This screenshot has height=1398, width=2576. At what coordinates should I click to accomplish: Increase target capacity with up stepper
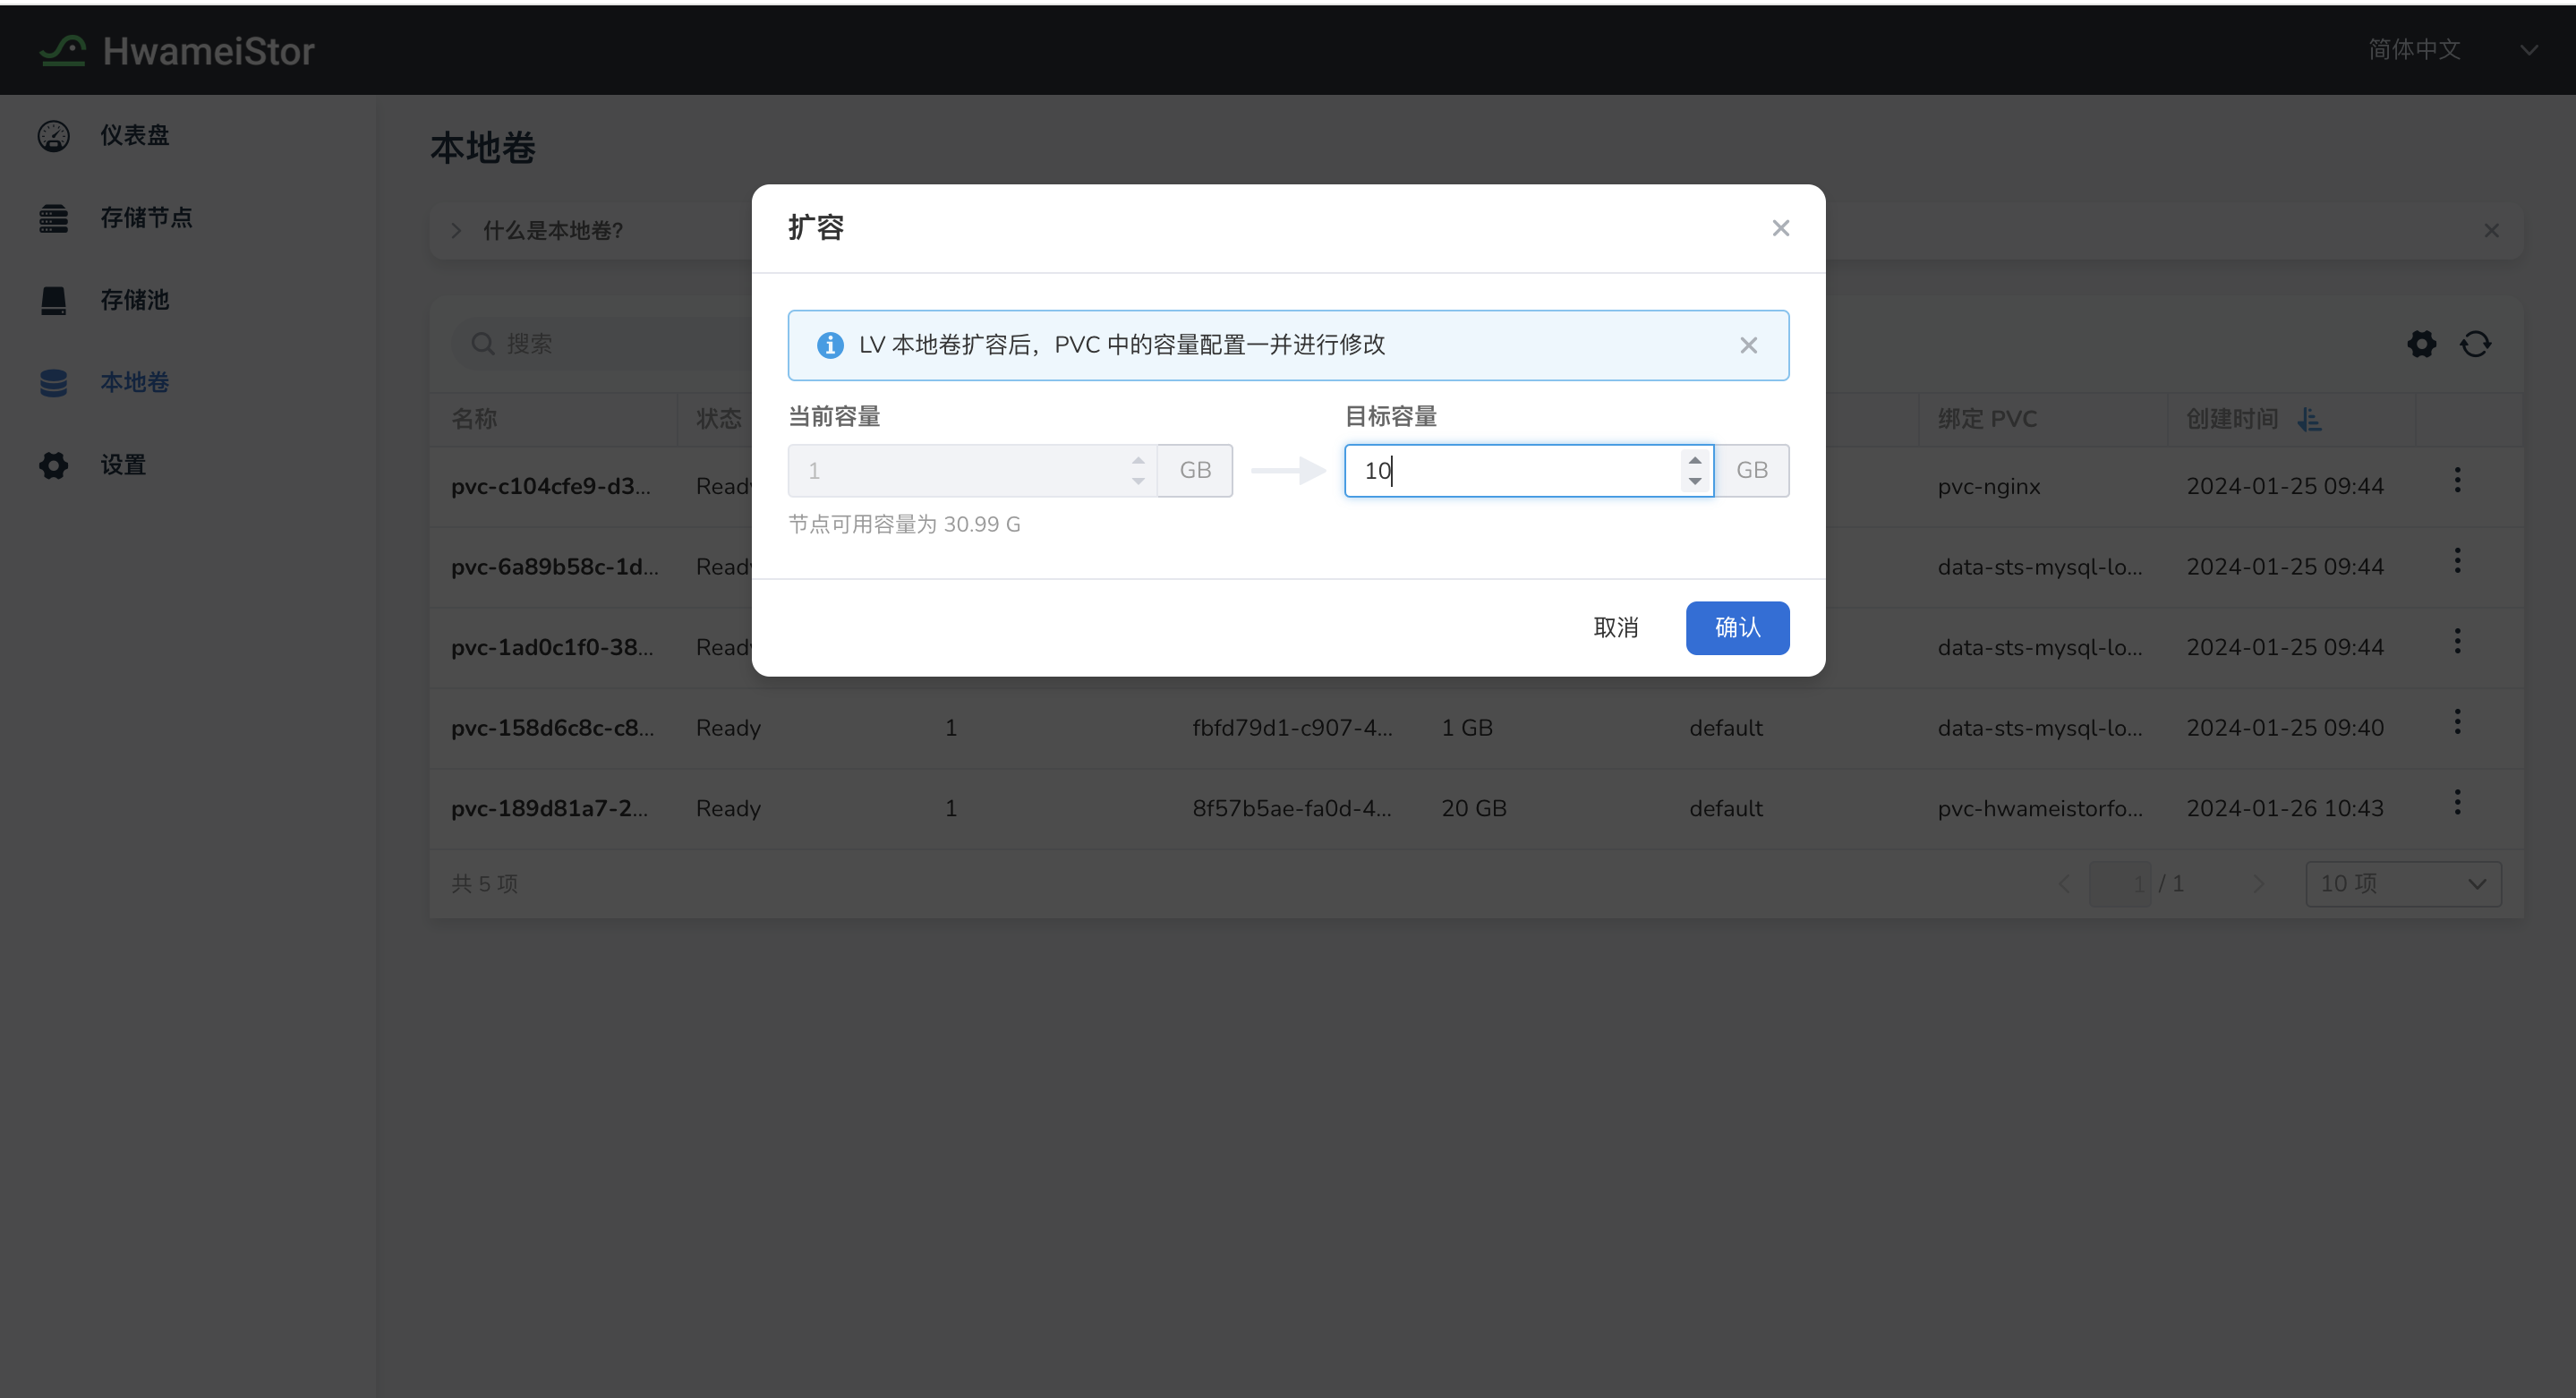[1694, 460]
